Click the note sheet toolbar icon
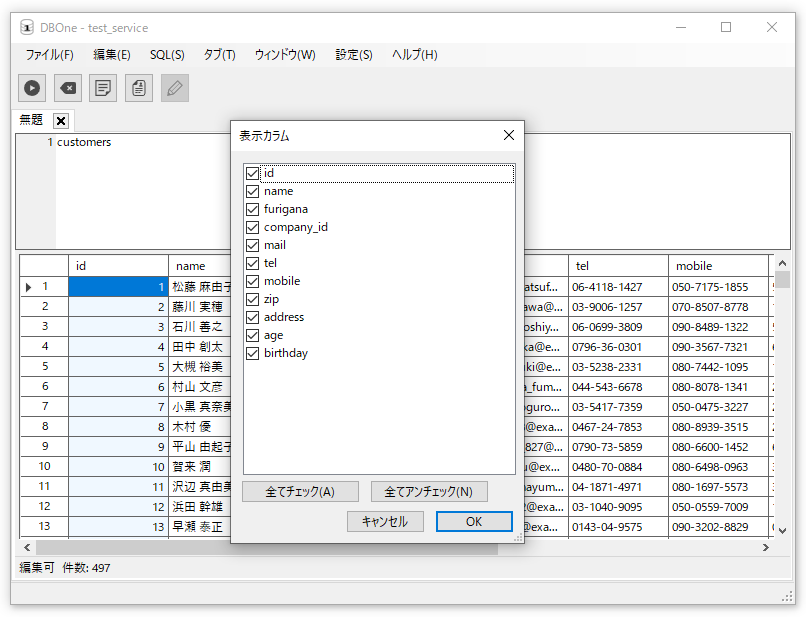 pos(103,88)
